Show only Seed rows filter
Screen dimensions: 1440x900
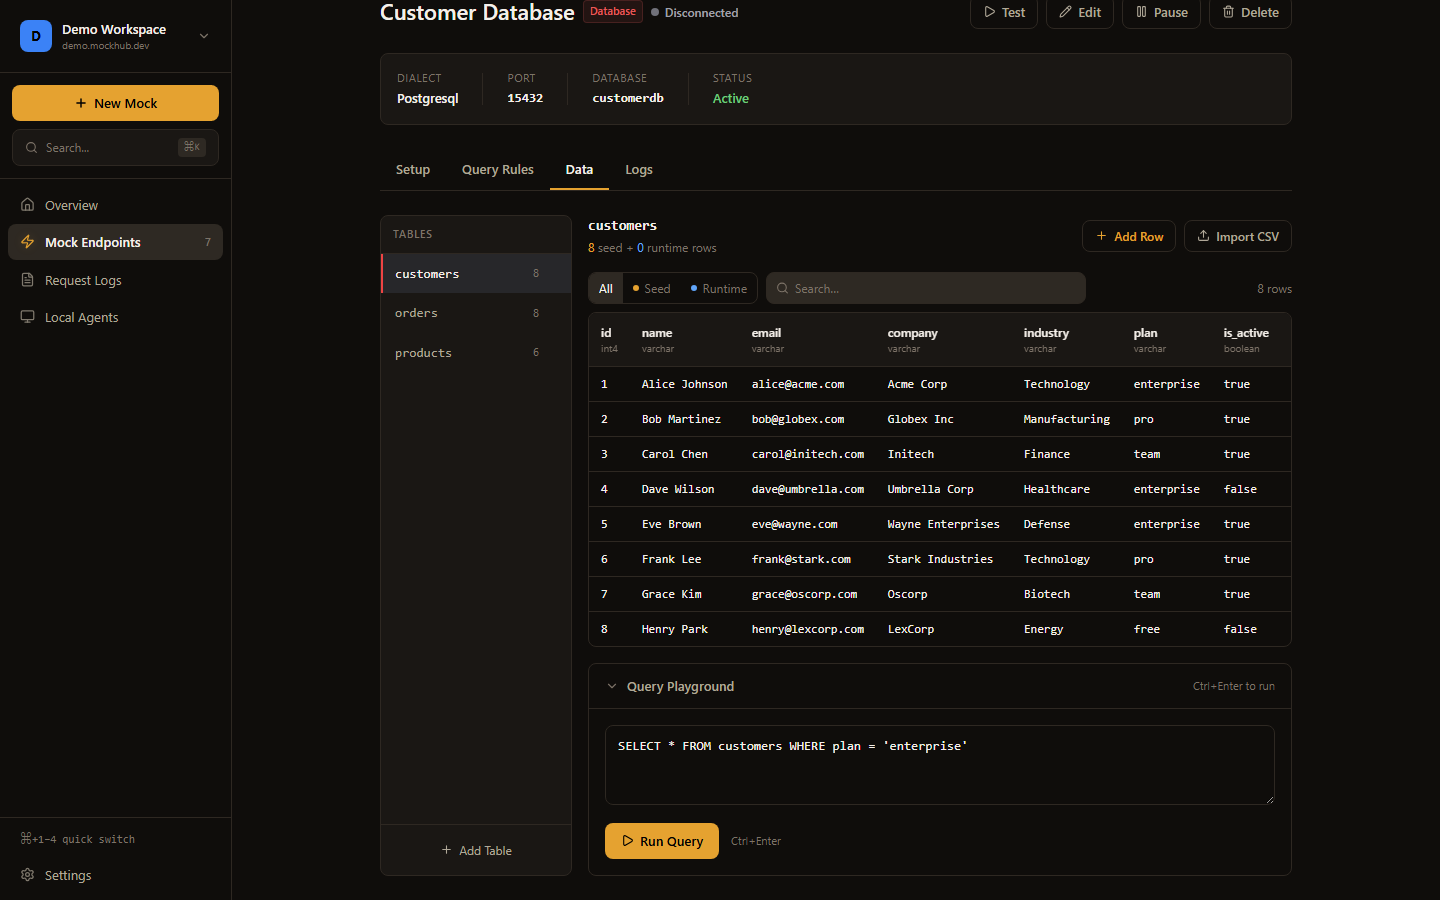[651, 289]
